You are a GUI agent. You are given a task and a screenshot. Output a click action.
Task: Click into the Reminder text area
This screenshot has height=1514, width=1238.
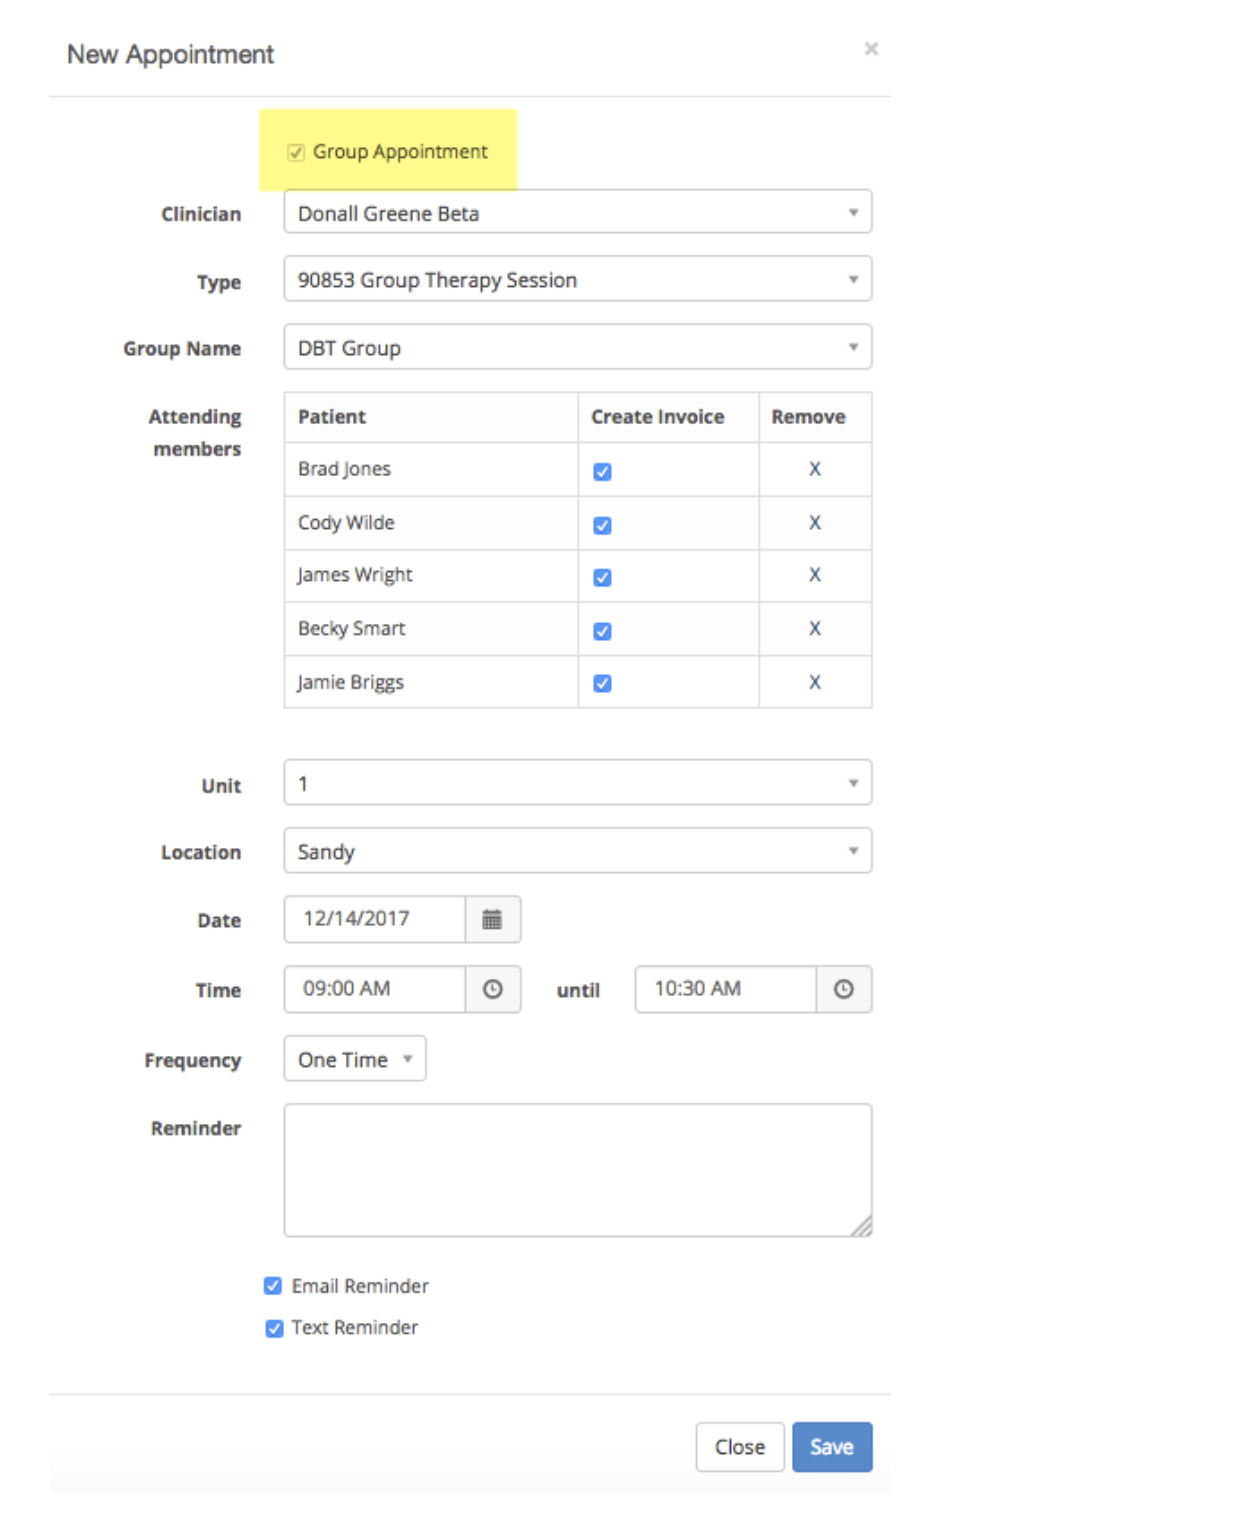pyautogui.click(x=578, y=1170)
